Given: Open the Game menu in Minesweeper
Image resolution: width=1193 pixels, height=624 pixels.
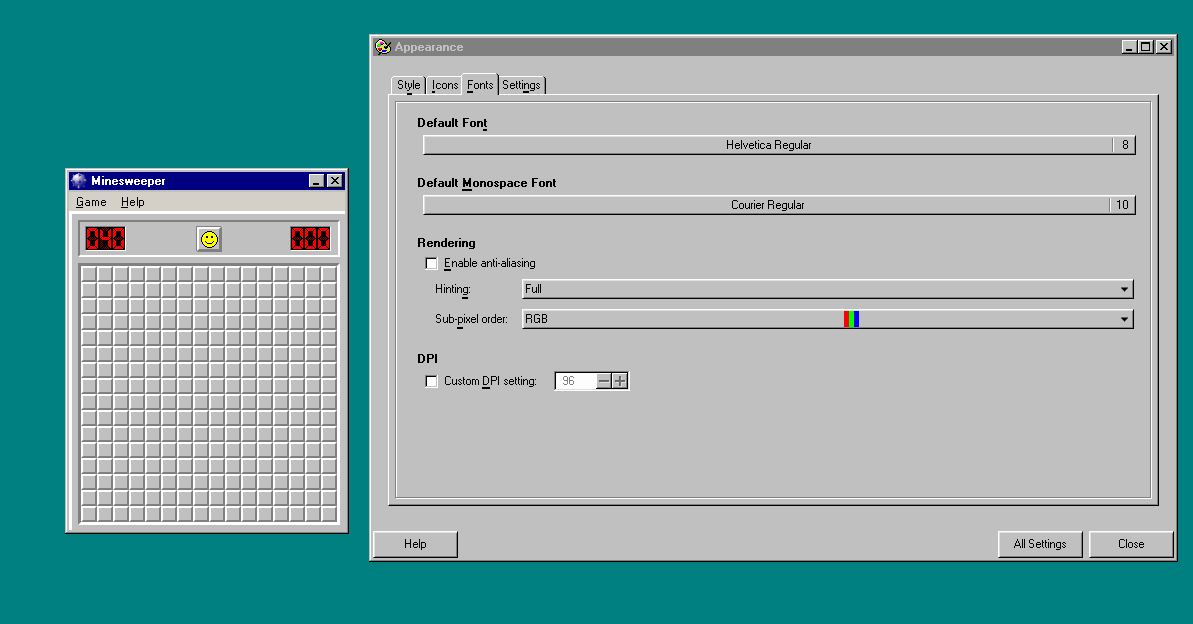Looking at the screenshot, I should (91, 202).
